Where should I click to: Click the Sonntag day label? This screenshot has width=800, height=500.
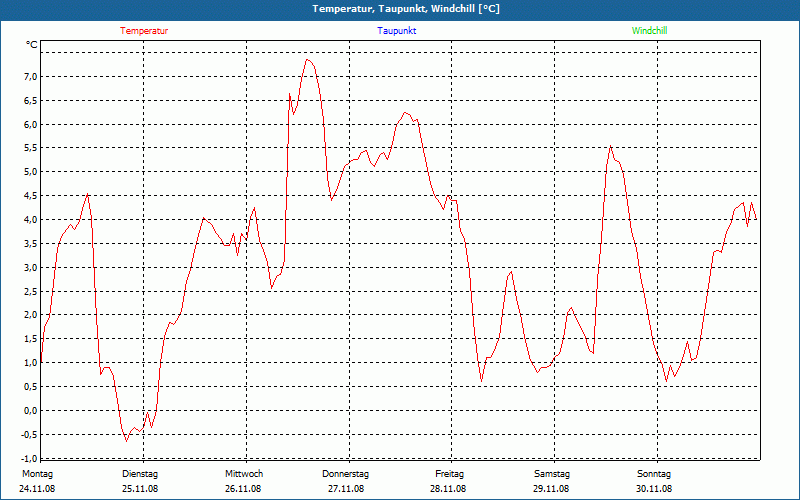tap(654, 474)
